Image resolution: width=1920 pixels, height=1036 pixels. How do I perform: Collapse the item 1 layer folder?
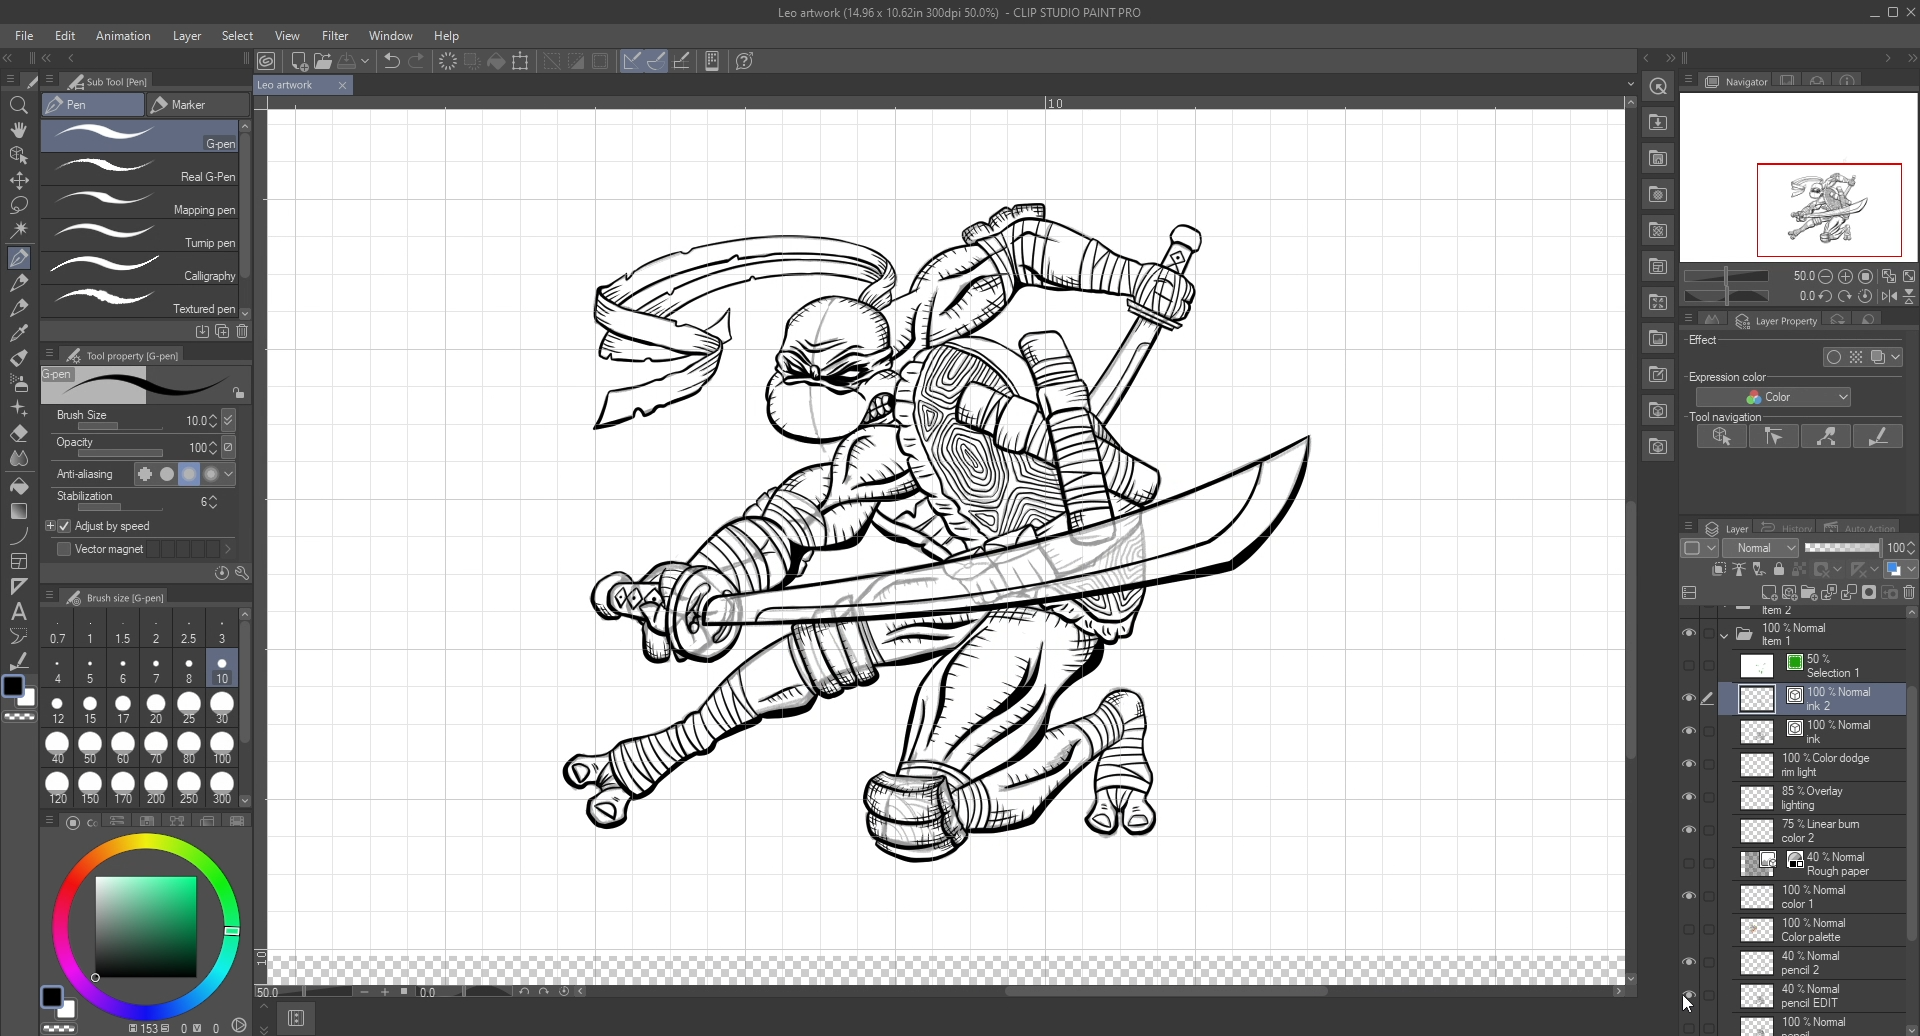point(1724,635)
